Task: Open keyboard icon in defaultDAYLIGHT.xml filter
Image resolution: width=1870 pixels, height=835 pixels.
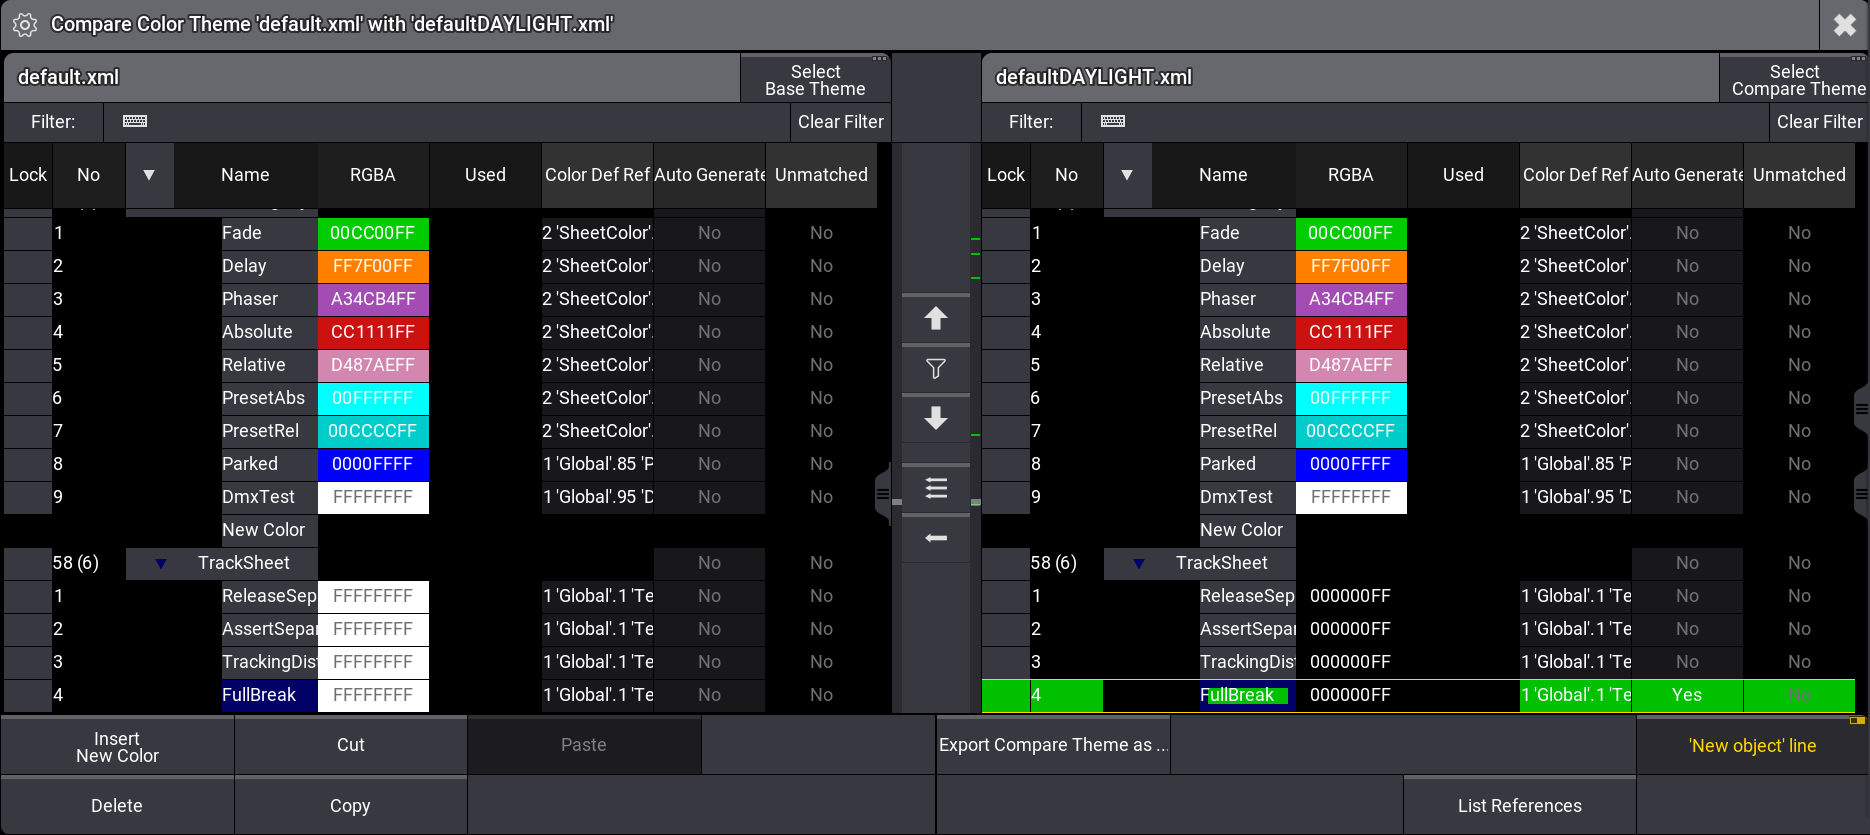Action: pos(1113,121)
